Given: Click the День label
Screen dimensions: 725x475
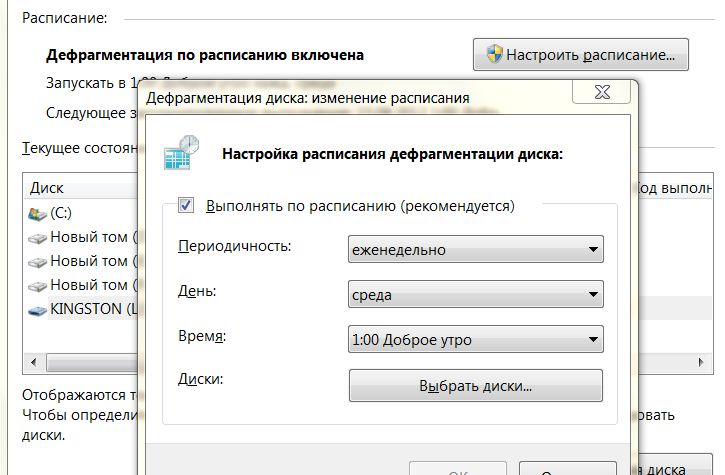Looking at the screenshot, I should pyautogui.click(x=197, y=291).
